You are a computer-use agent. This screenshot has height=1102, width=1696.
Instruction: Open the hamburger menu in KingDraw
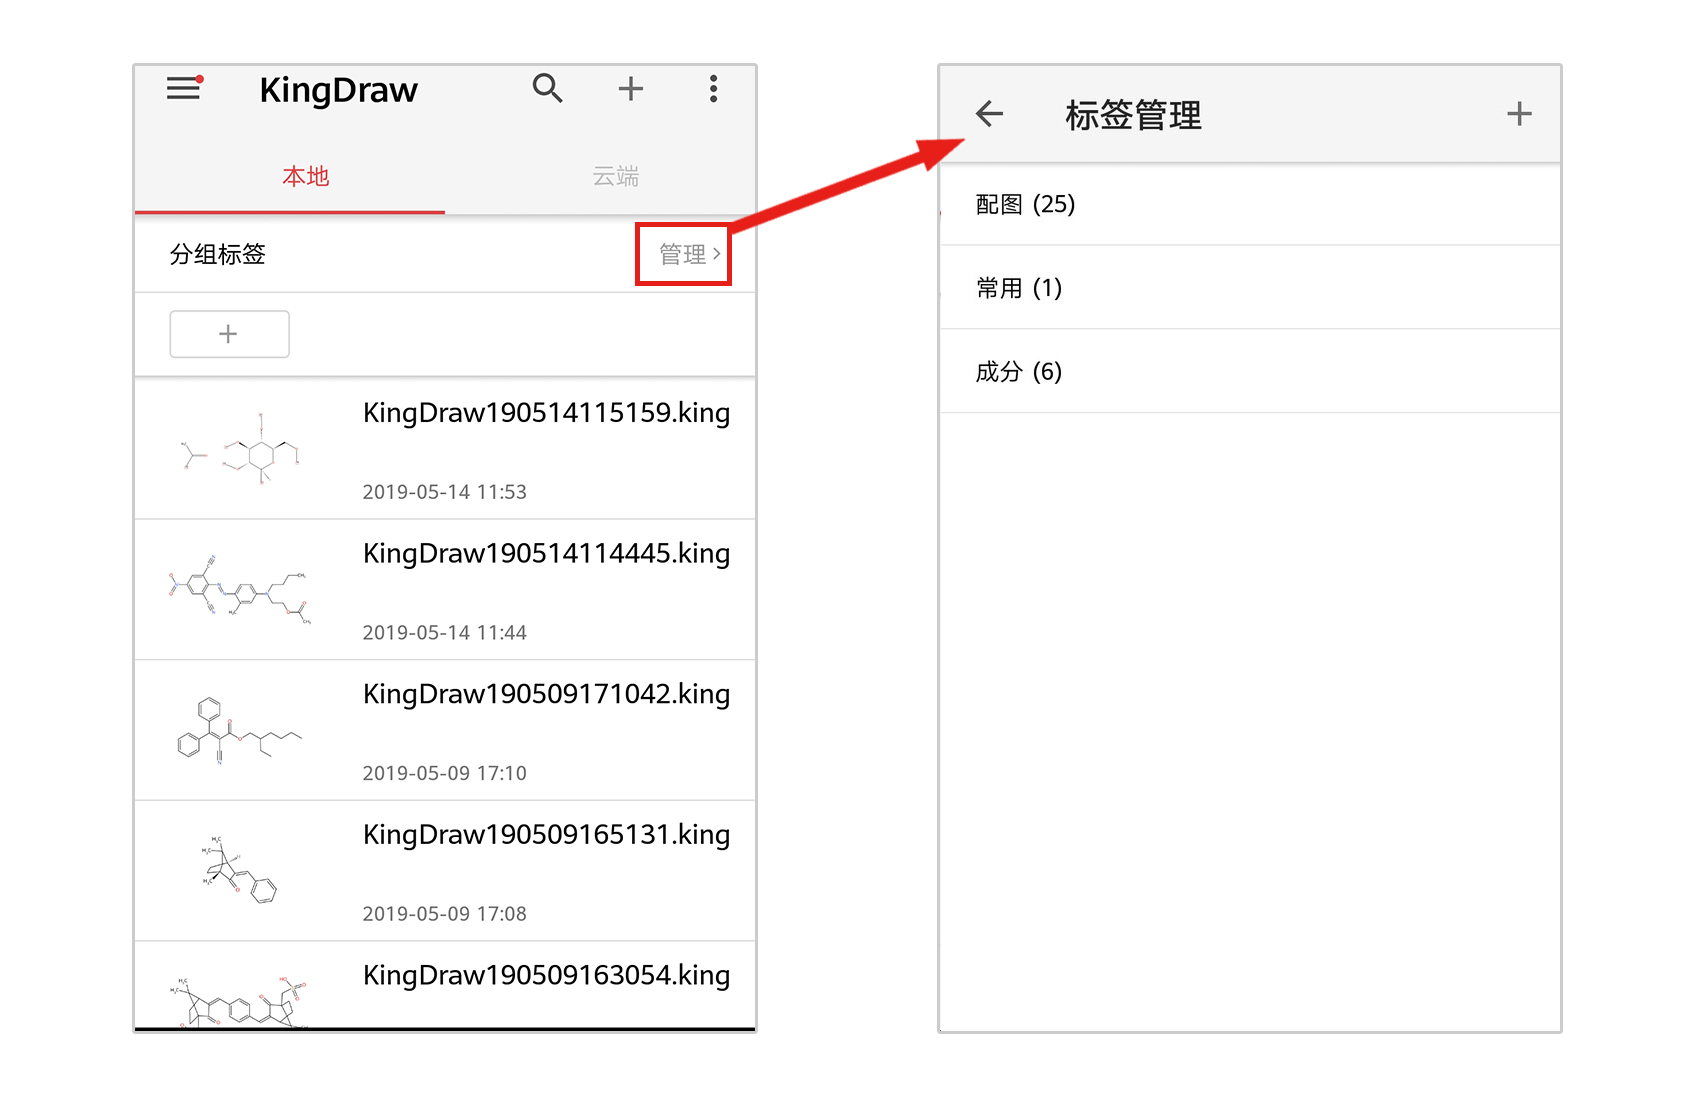pyautogui.click(x=184, y=89)
